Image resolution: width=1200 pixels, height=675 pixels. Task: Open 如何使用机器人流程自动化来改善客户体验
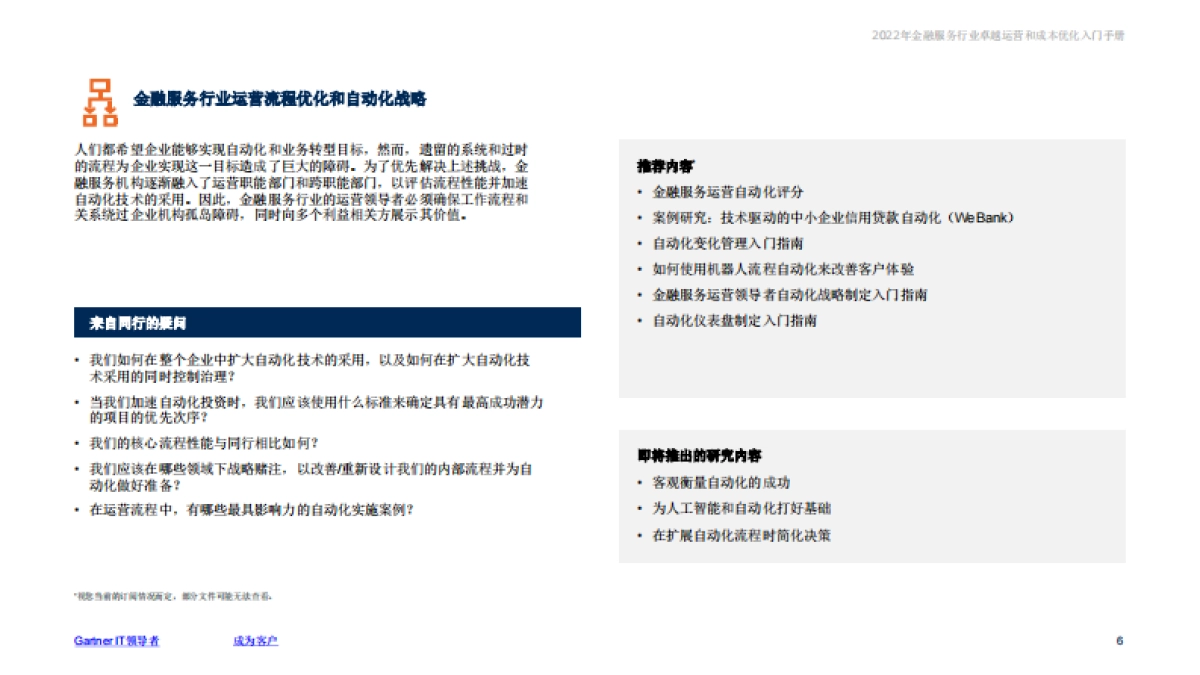[x=788, y=269]
